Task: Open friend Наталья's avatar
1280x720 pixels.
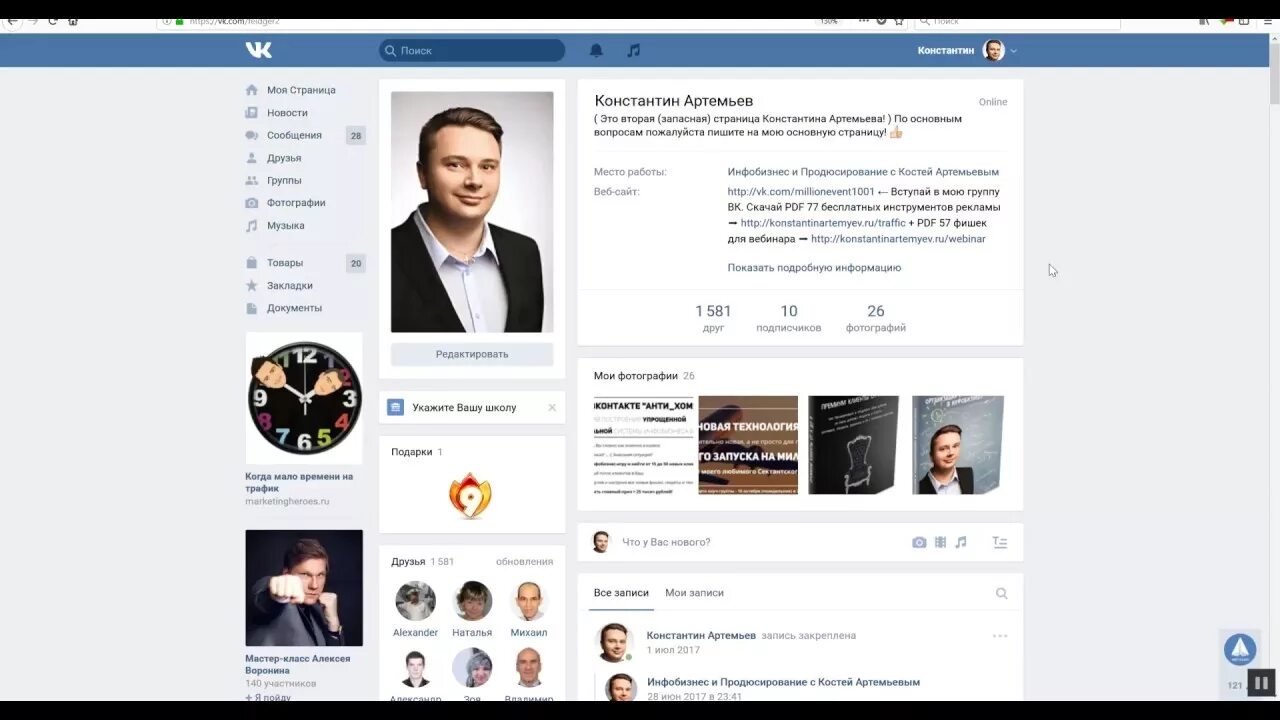Action: point(472,601)
